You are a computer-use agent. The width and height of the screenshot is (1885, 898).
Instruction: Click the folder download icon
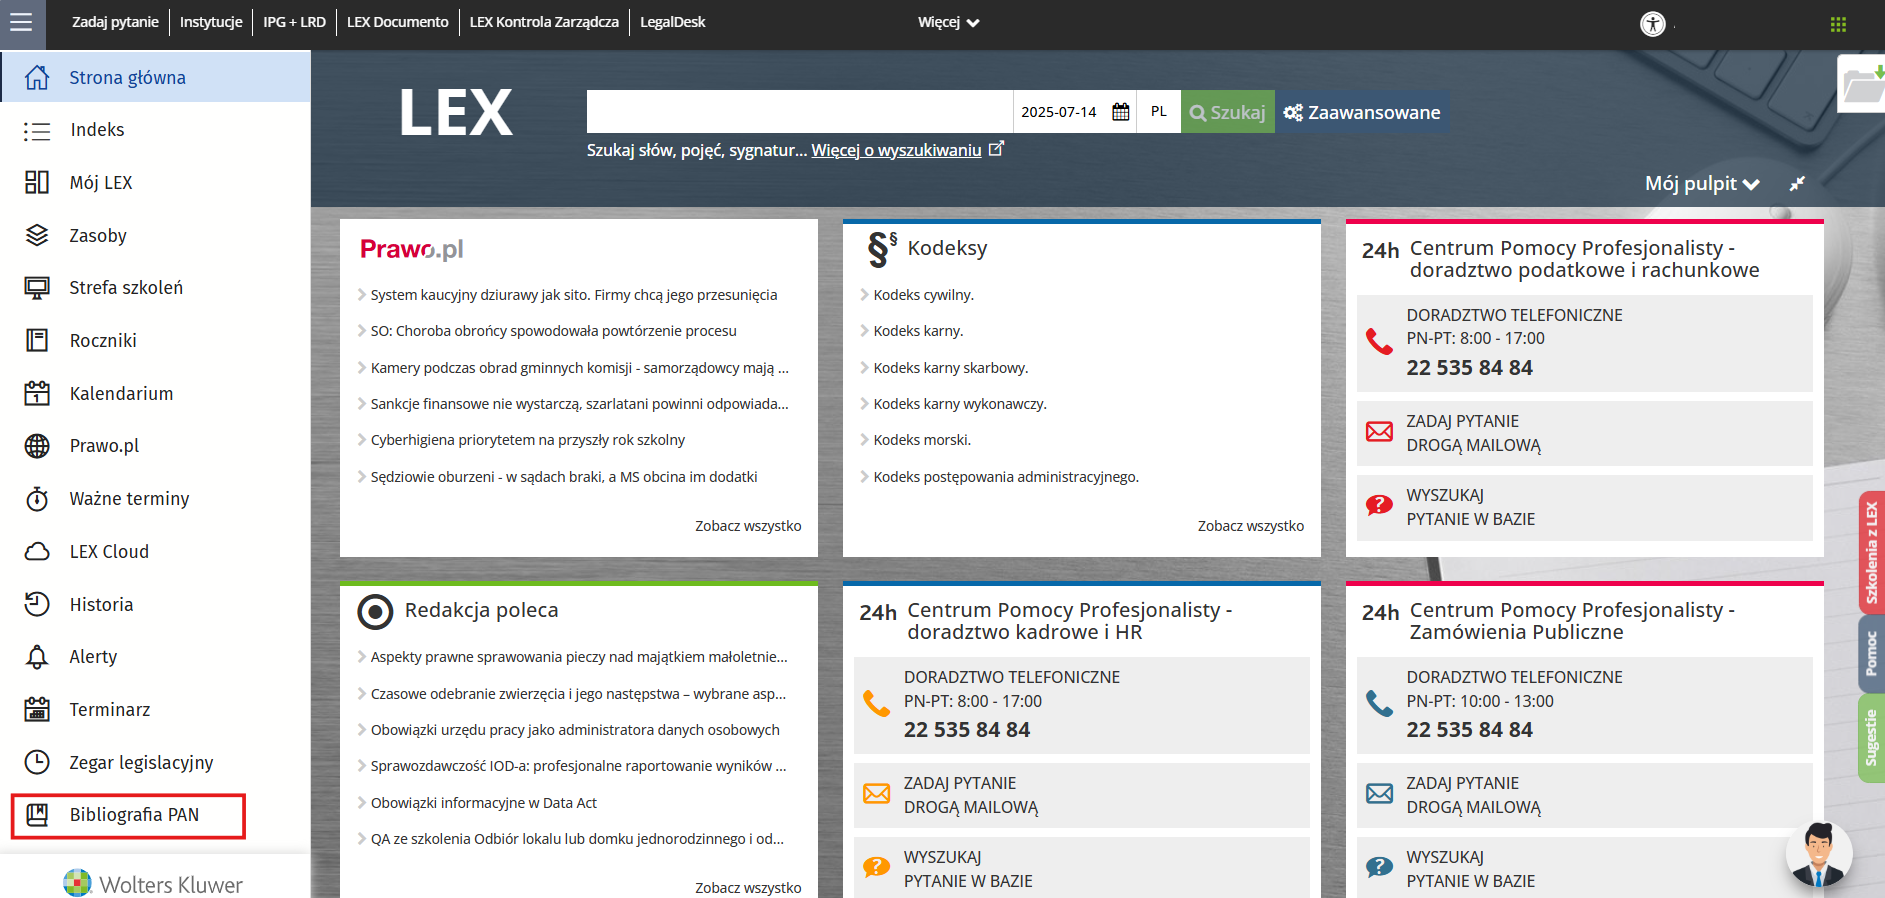tap(1862, 84)
